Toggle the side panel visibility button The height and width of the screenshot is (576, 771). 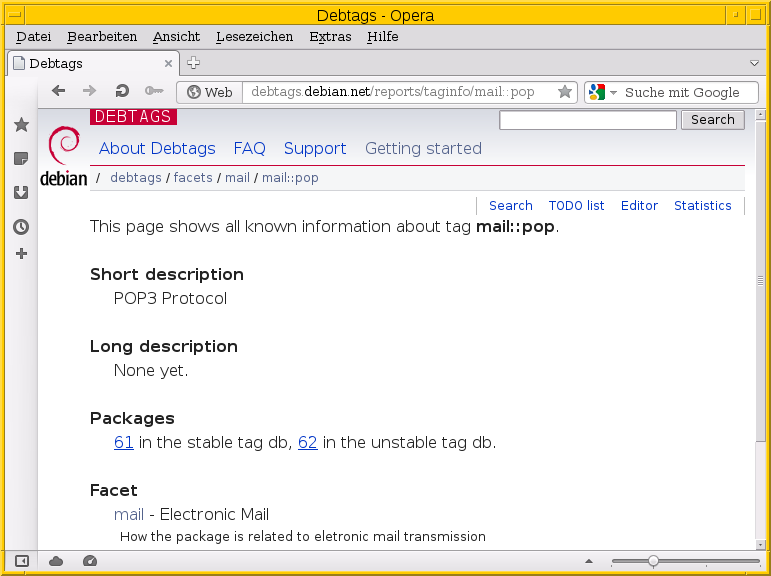click(x=22, y=561)
